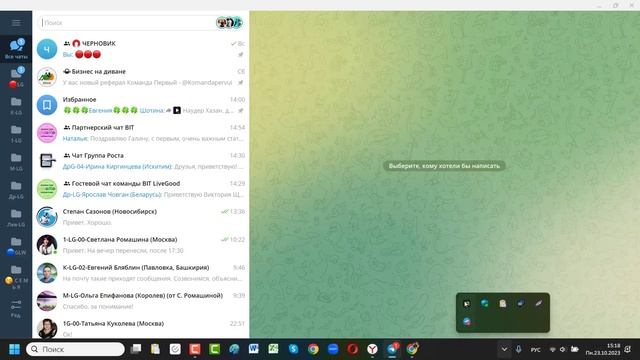Click the bookmark avatar of Избранное
The image size is (640, 360).
tap(47, 105)
